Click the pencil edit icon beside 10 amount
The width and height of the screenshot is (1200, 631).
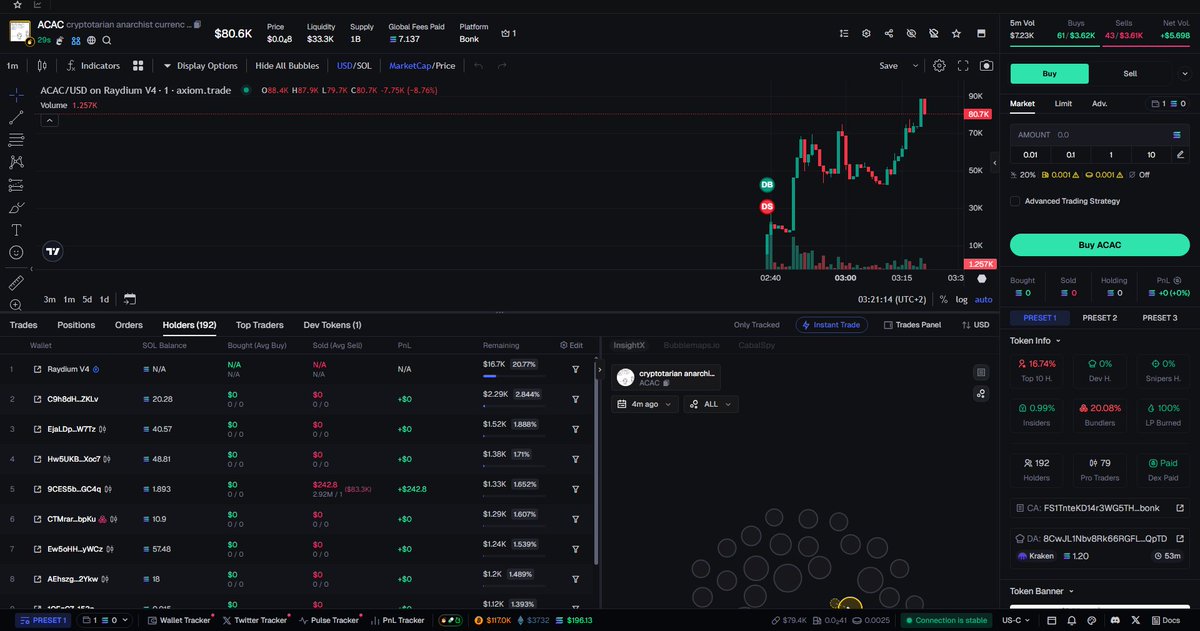pyautogui.click(x=1181, y=154)
